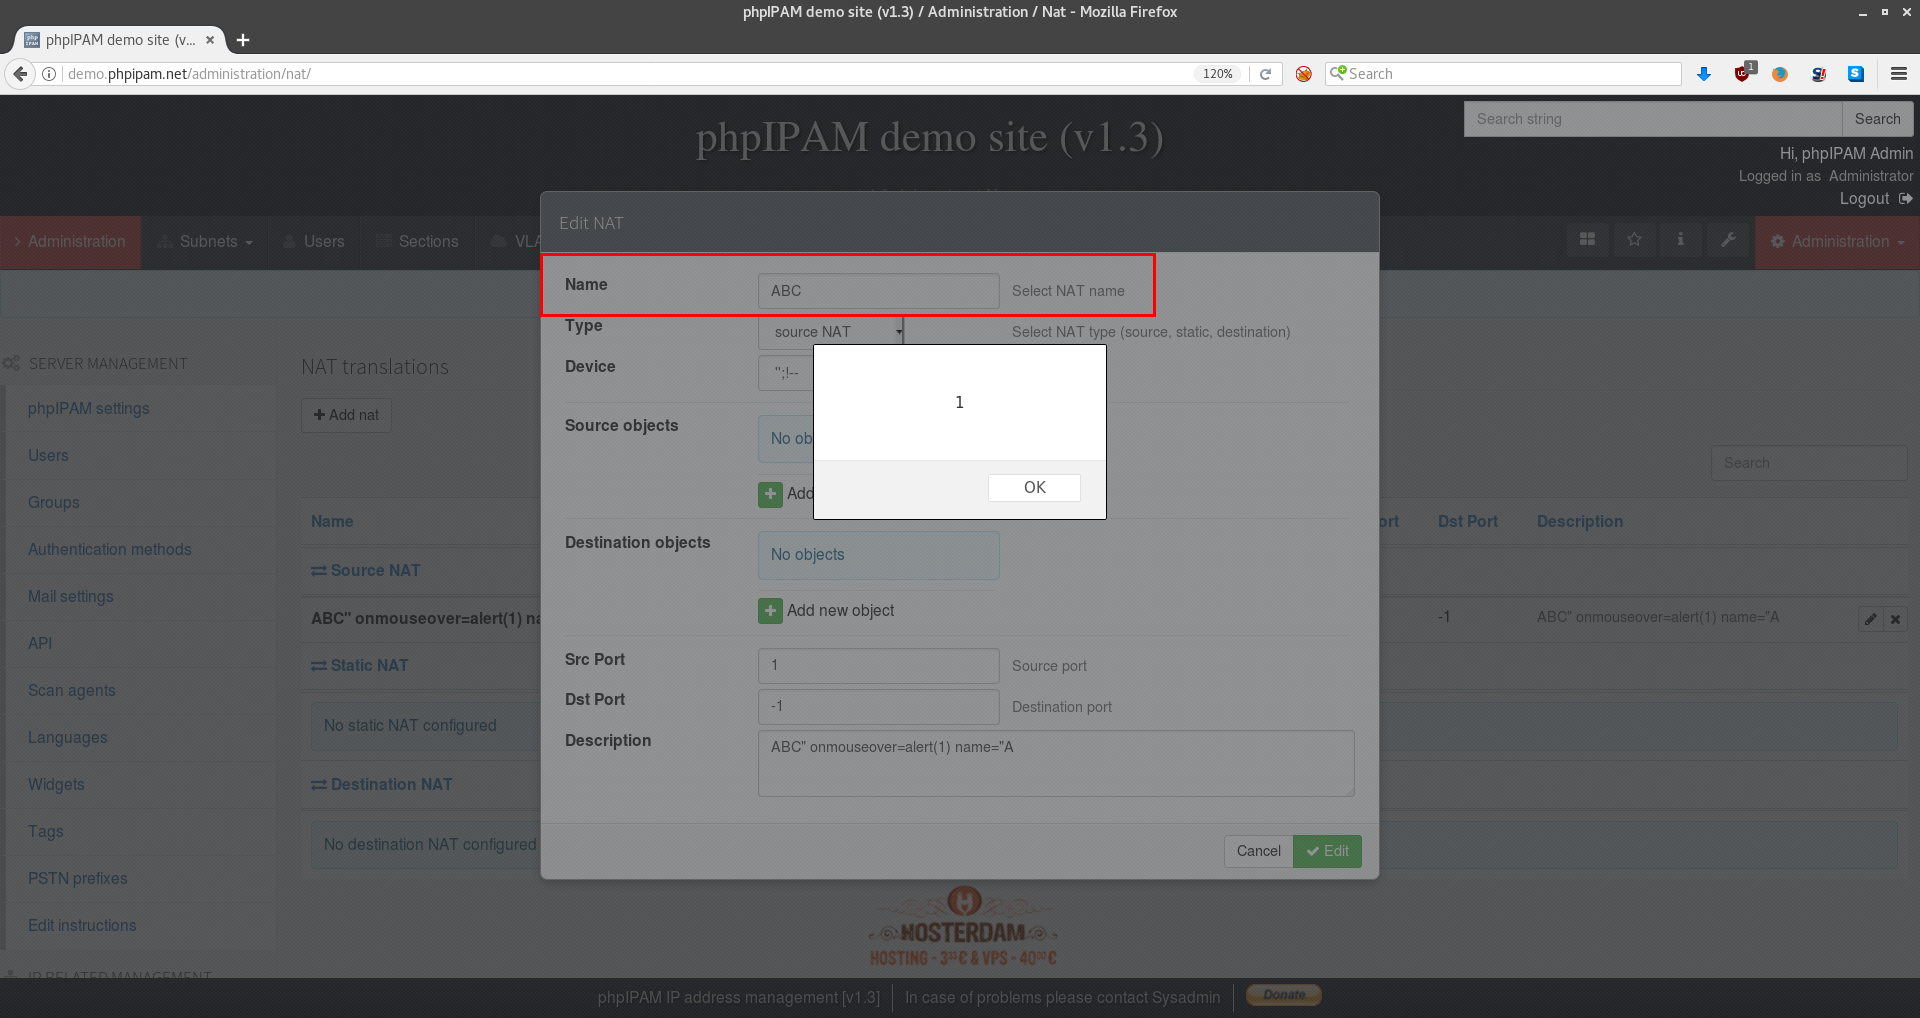
Task: Click the uBlock Origin toolbar icon
Action: coord(1743,73)
